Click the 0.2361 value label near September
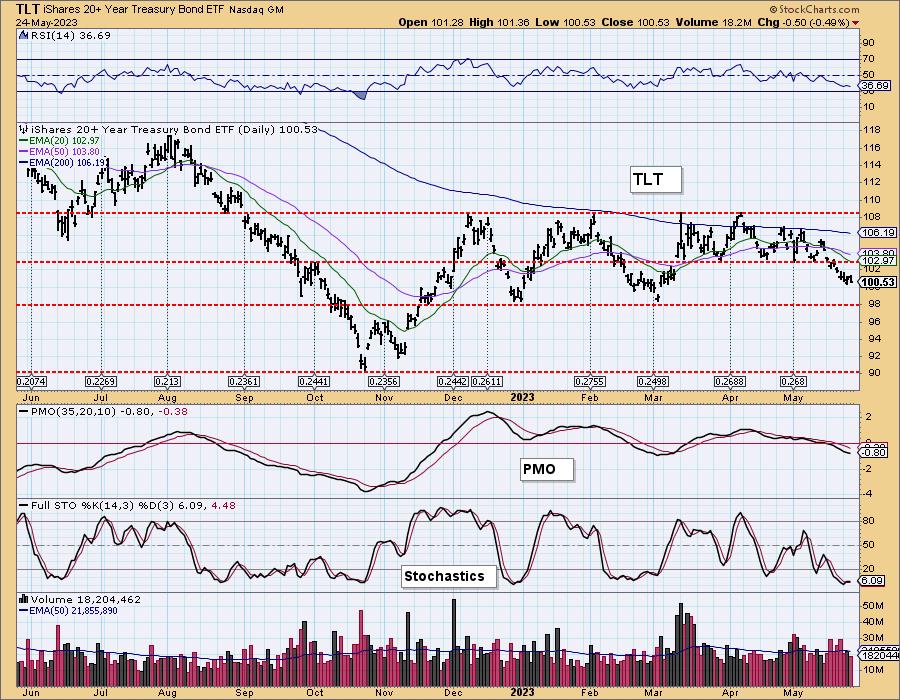 [244, 382]
